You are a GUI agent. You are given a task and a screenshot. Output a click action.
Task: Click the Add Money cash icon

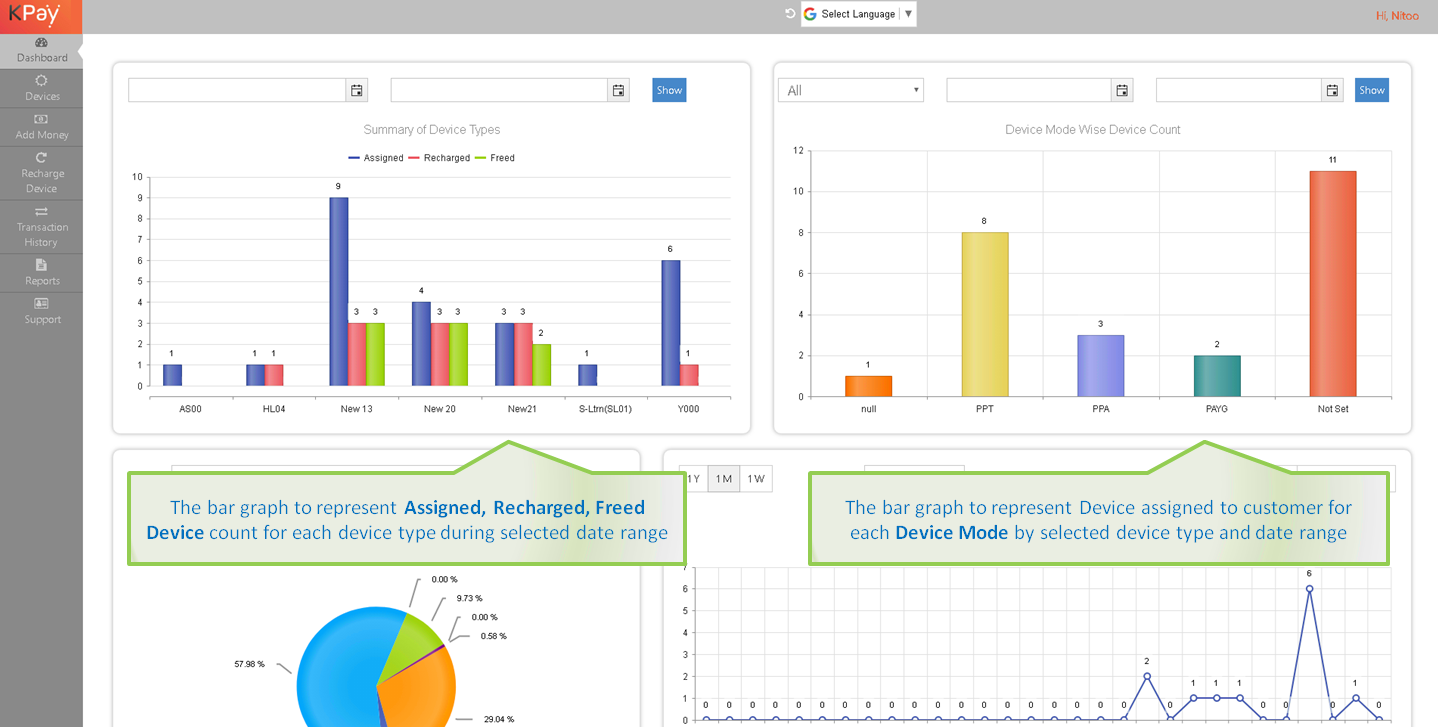coord(41,119)
